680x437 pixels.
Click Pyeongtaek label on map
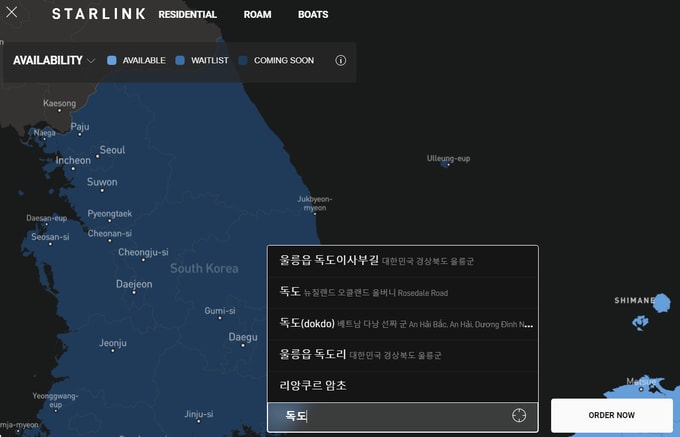click(x=110, y=214)
